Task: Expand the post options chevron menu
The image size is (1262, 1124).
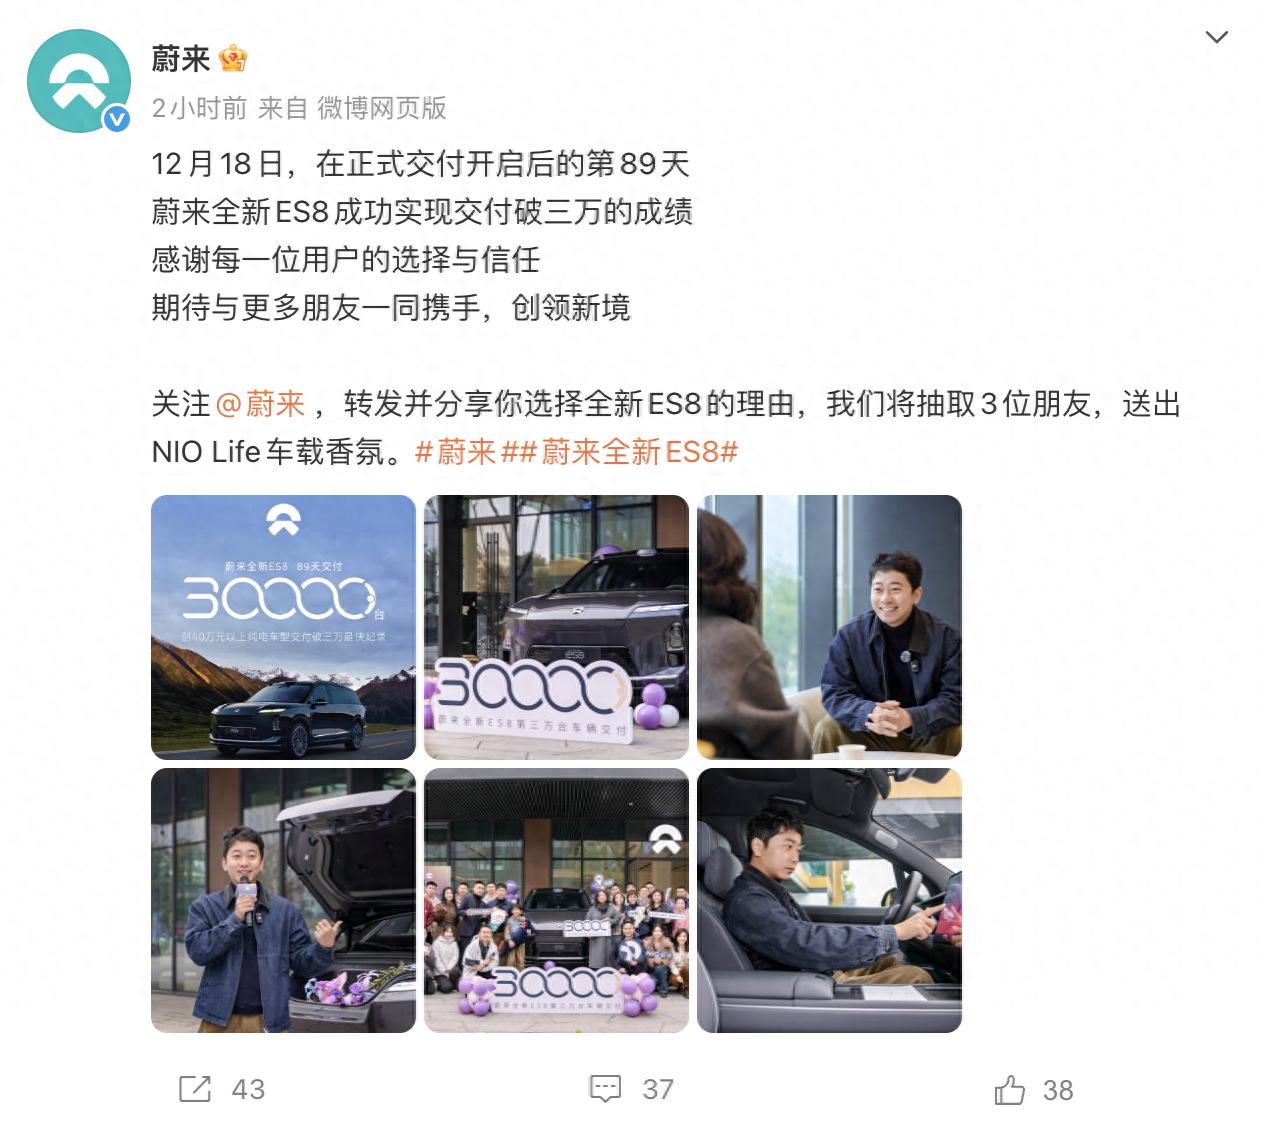Action: click(1217, 38)
